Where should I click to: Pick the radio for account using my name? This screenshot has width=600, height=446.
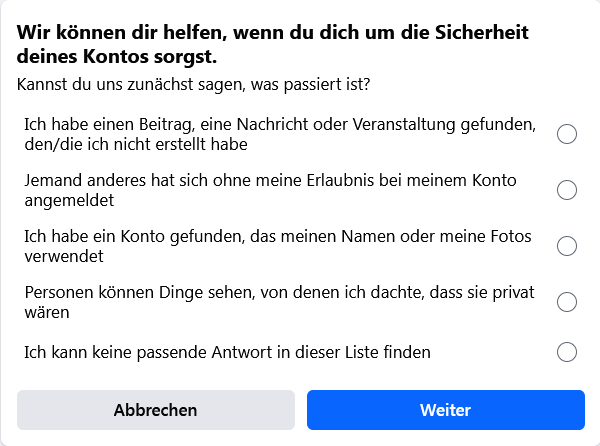567,246
